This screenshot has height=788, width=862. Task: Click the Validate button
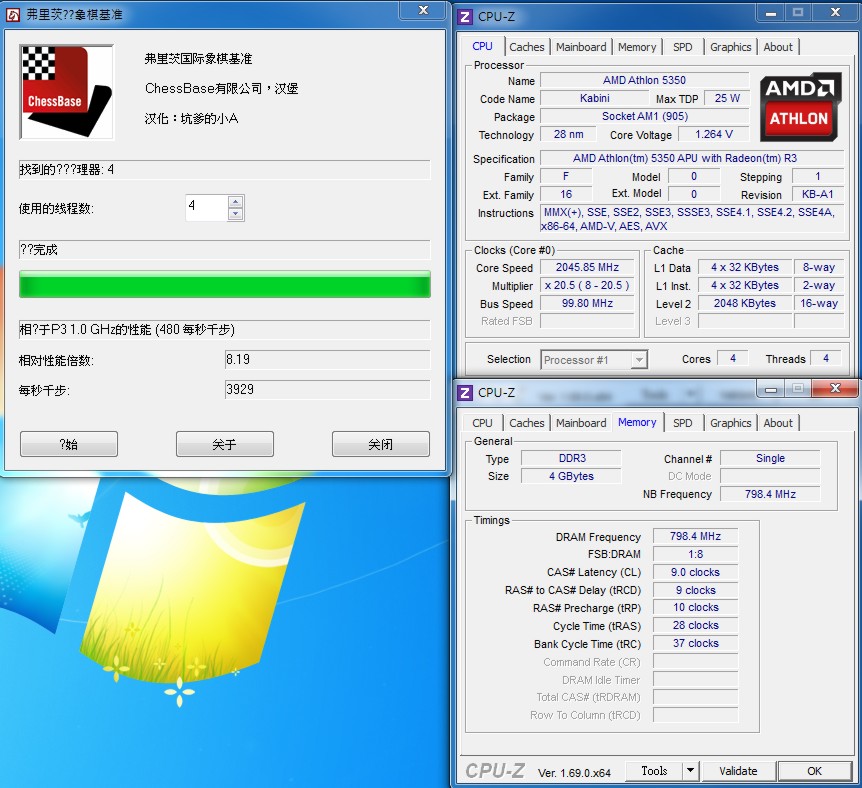click(738, 771)
